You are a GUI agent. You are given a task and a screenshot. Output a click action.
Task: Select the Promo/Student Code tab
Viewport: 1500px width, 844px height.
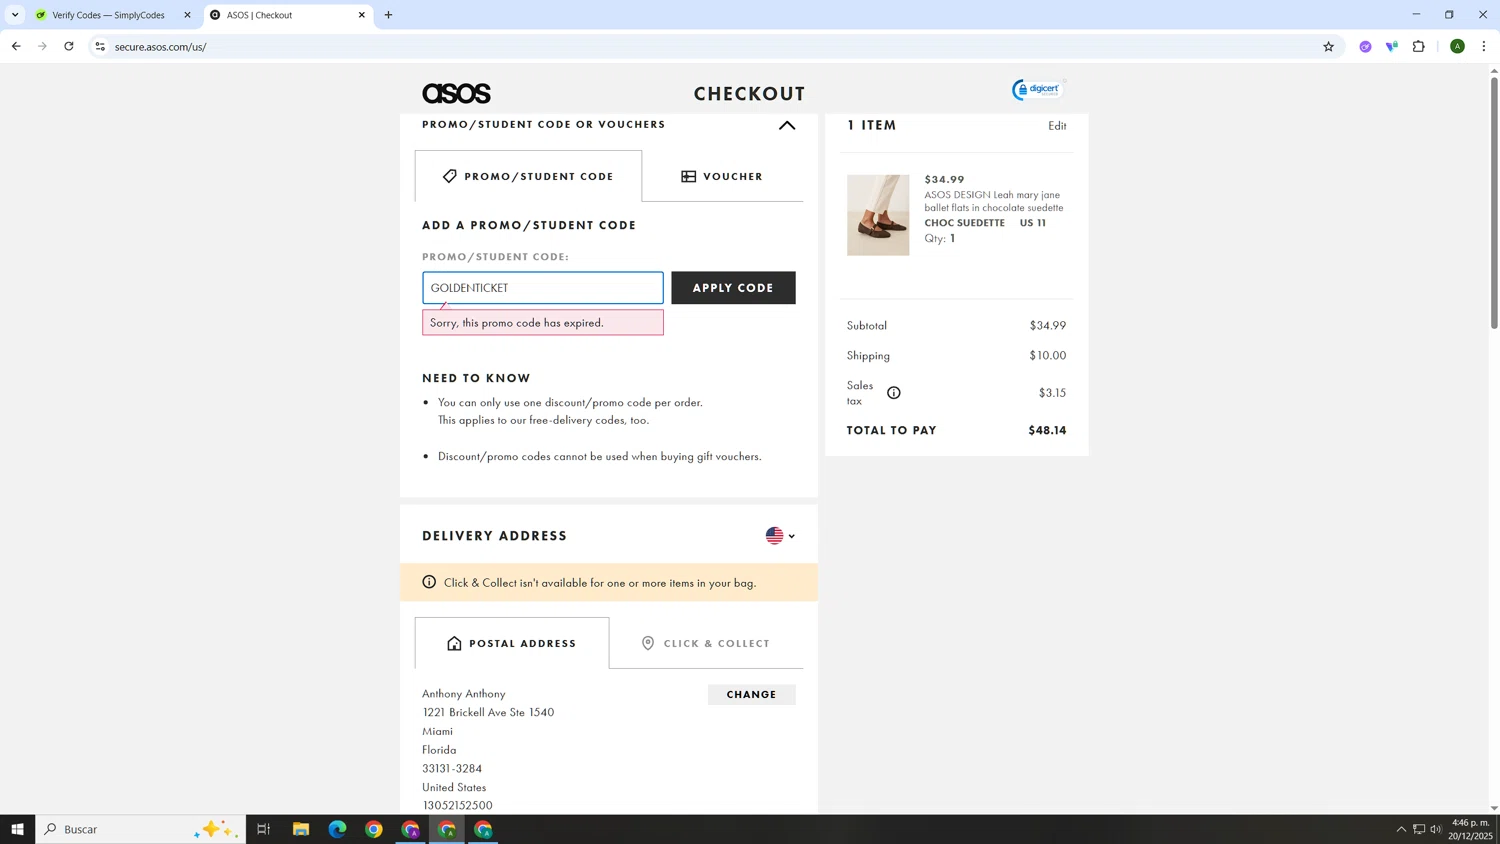528,176
